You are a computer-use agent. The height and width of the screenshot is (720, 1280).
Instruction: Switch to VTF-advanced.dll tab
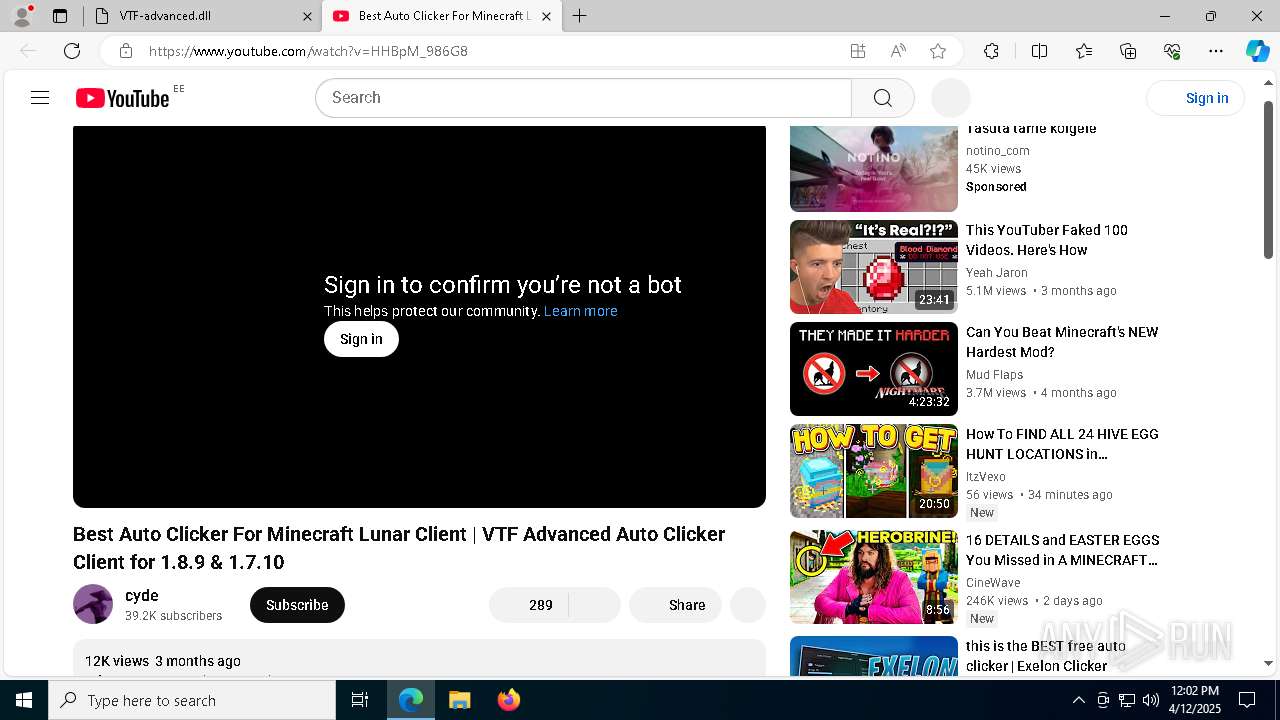coord(201,16)
